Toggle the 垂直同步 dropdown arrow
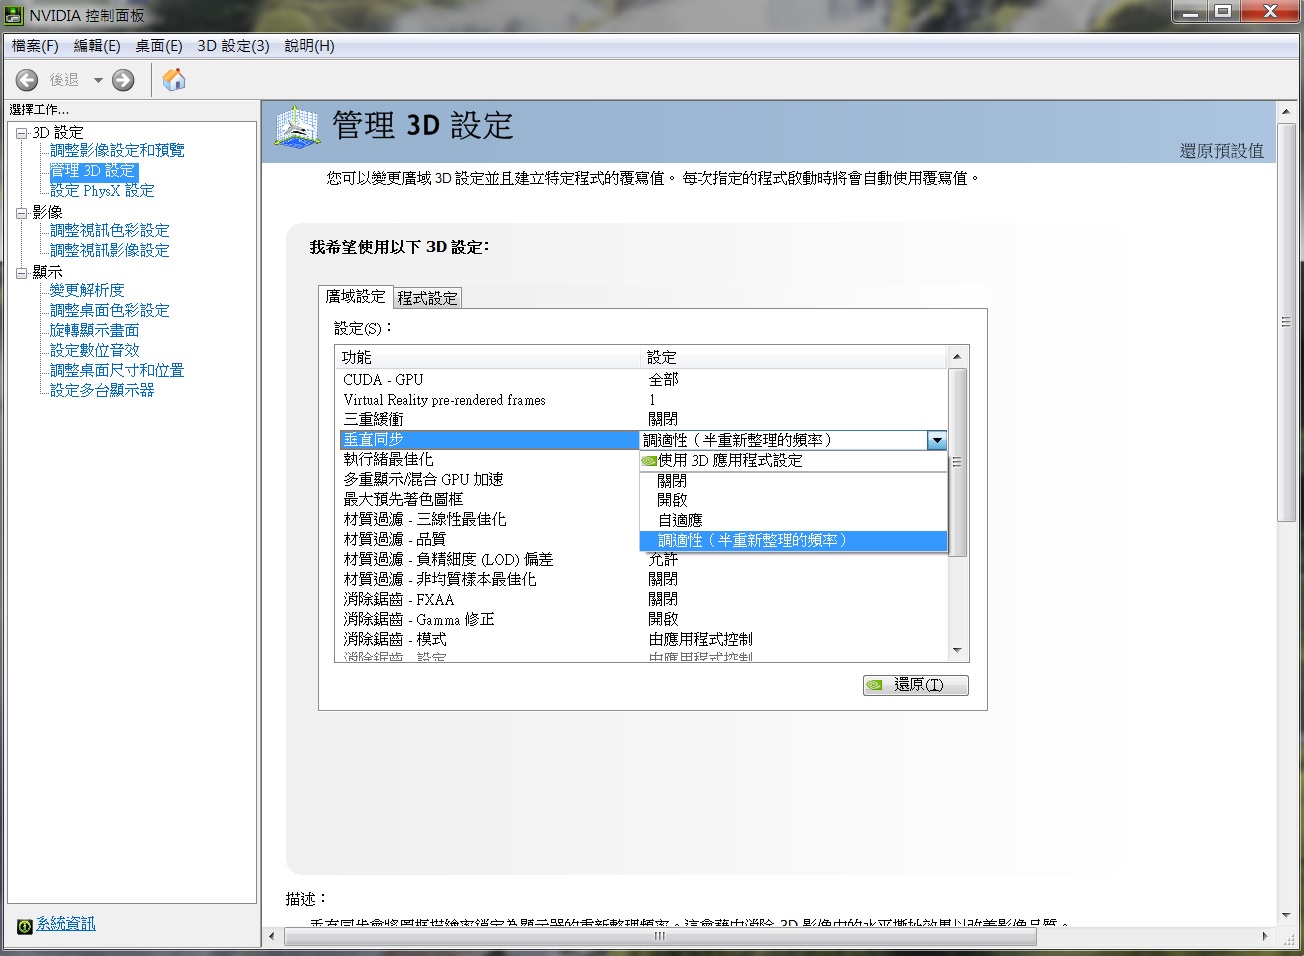The width and height of the screenshot is (1304, 956). pos(936,440)
